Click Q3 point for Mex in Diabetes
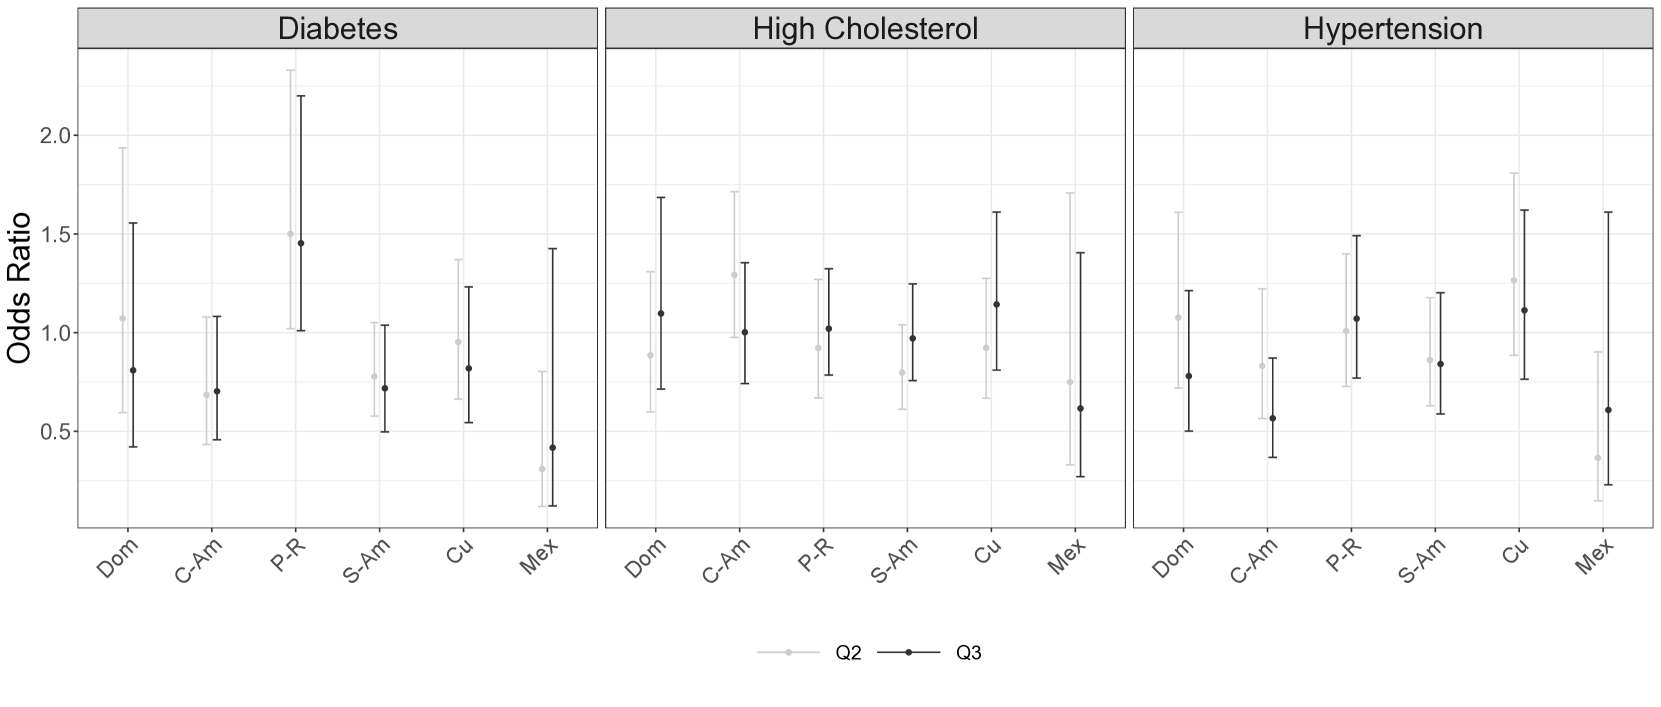Viewport: 1661px width, 707px height. (x=552, y=448)
